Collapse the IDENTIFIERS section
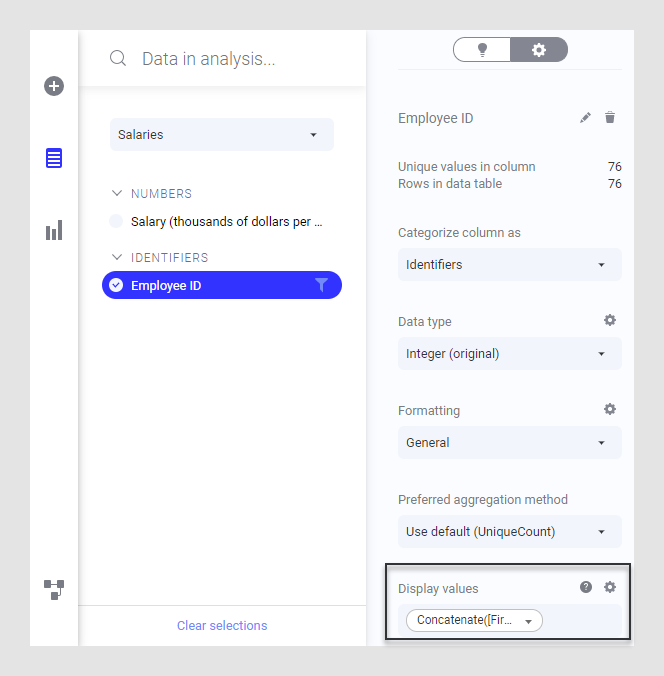Screen dimensions: 664x676 117,258
